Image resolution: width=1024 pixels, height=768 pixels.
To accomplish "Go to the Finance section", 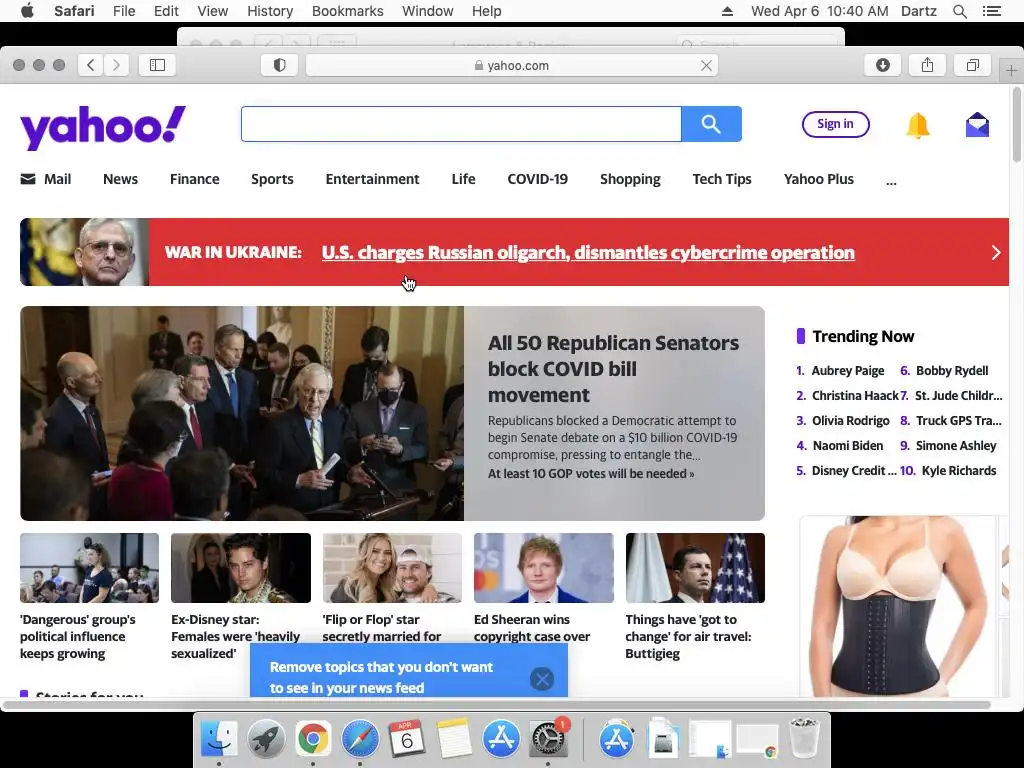I will point(195,179).
